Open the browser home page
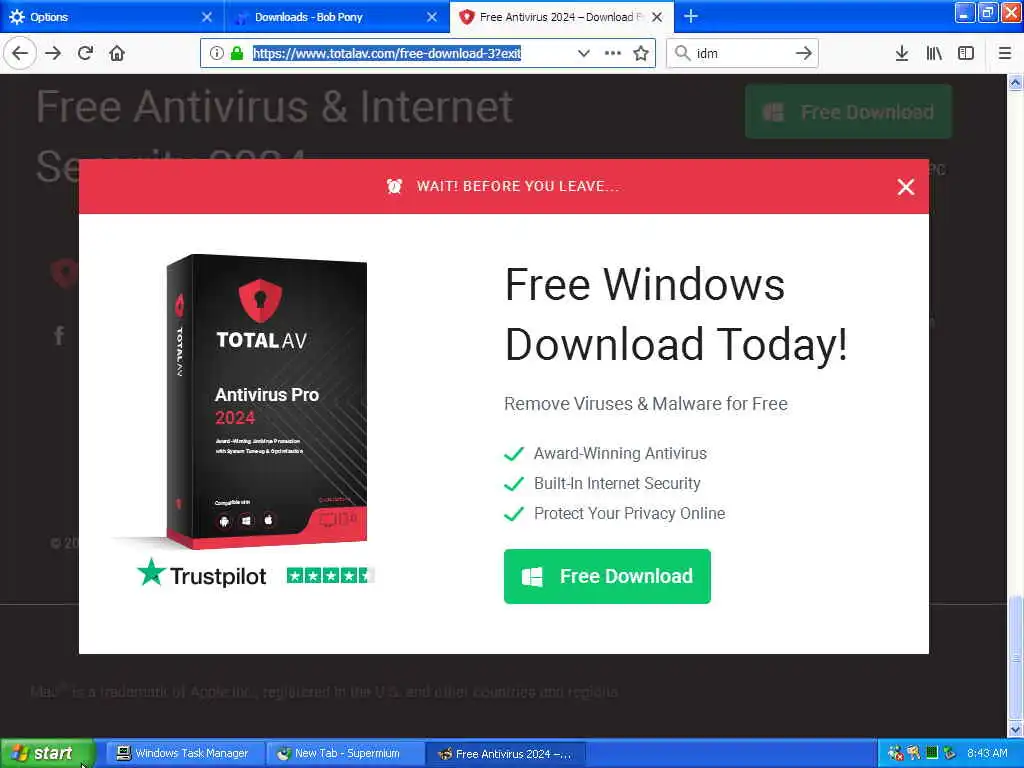The height and width of the screenshot is (768, 1024). (x=117, y=54)
